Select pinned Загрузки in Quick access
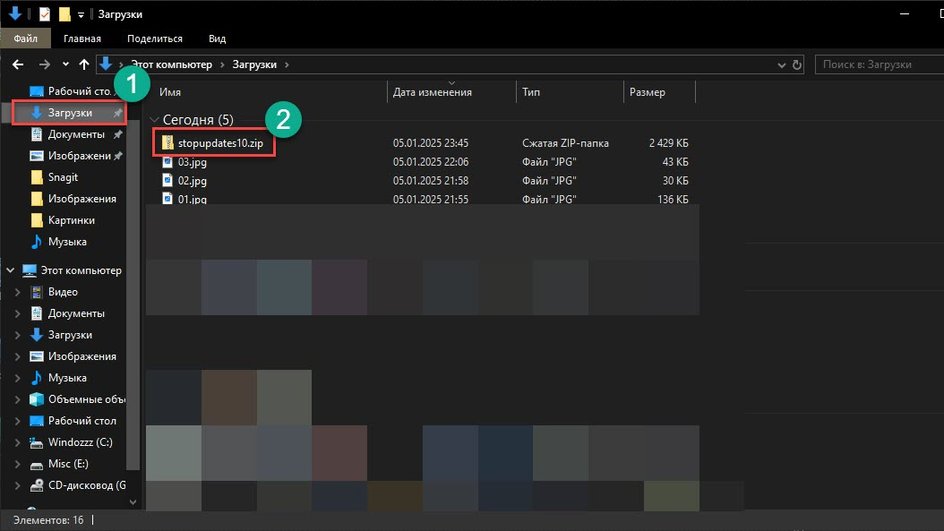The width and height of the screenshot is (944, 531). 69,113
